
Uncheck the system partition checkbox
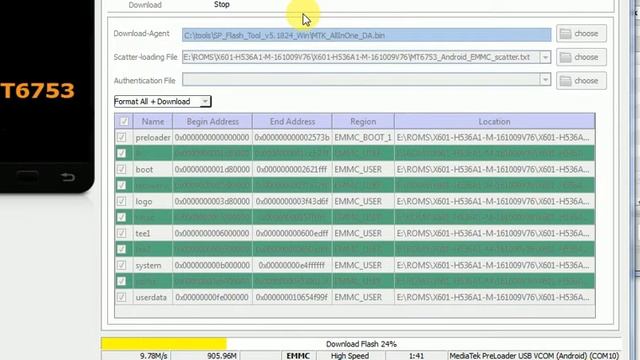click(122, 265)
